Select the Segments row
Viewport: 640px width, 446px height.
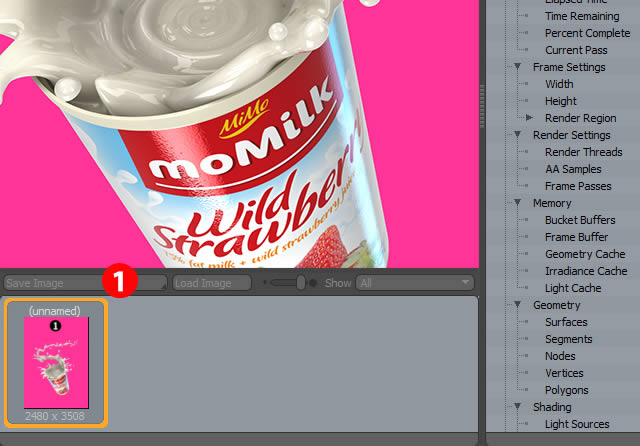pos(569,339)
